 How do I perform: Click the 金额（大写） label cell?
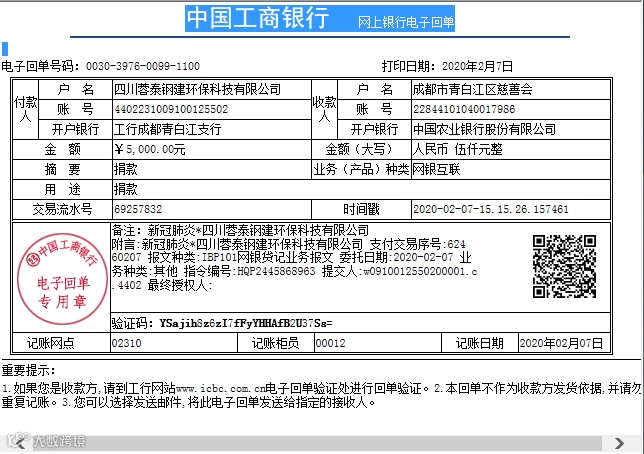pos(361,149)
